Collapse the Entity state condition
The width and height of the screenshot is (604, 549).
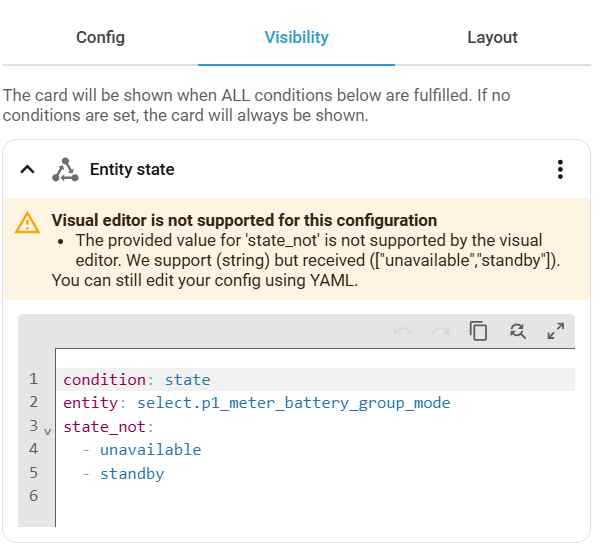tap(27, 169)
